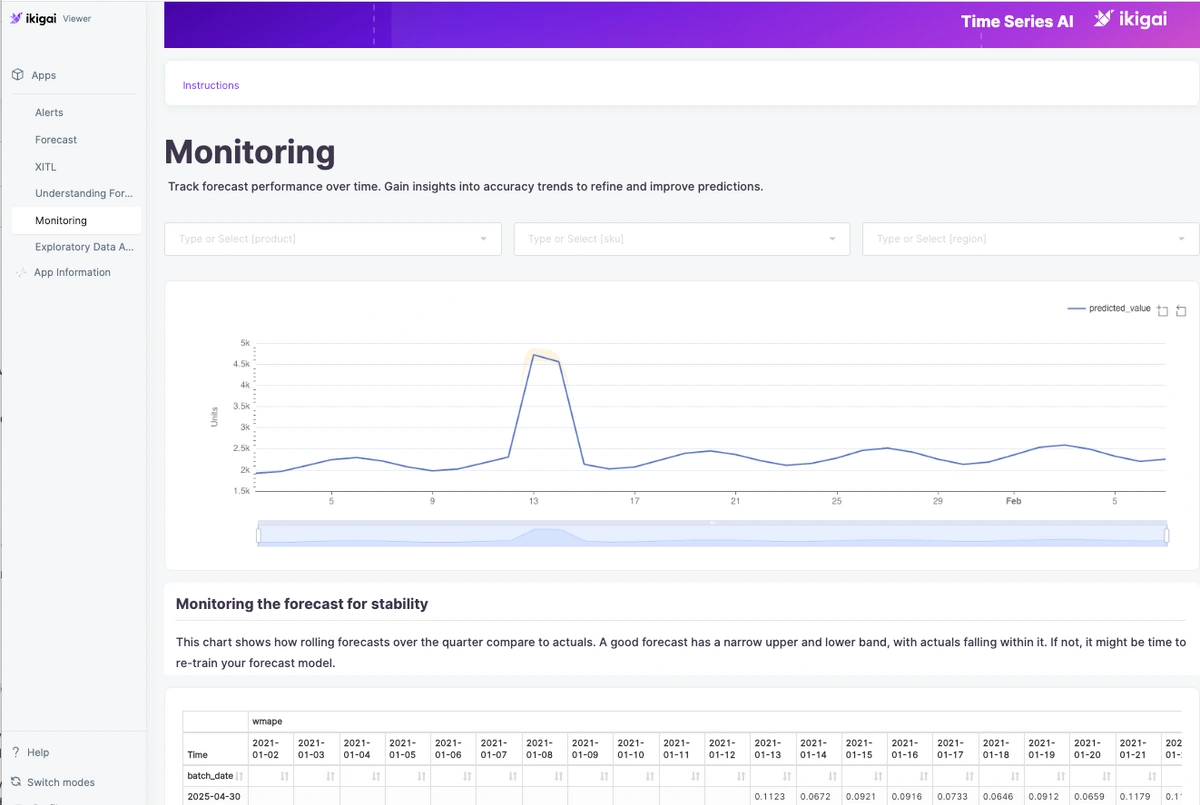Click the left handle of the chart range slider
The height and width of the screenshot is (805, 1200).
point(258,535)
